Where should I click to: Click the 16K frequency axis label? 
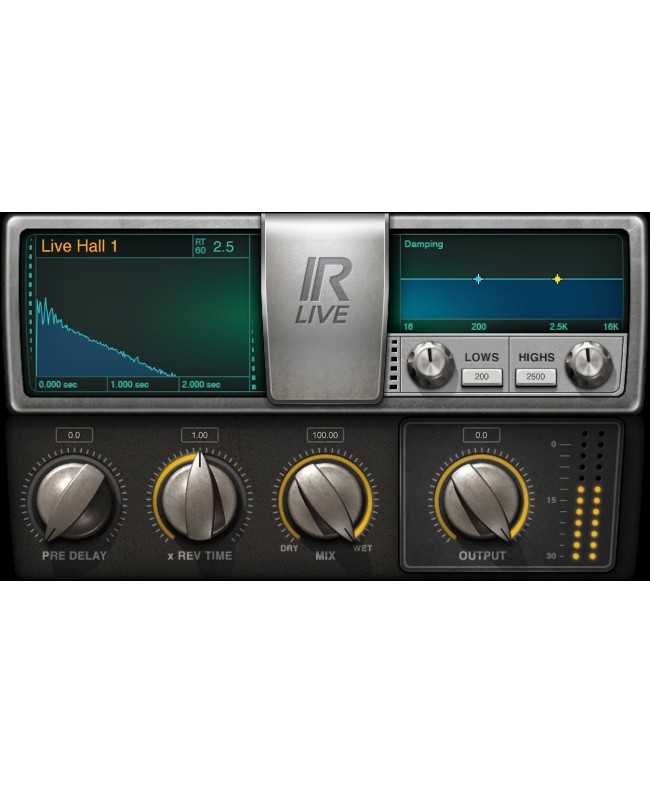click(611, 327)
